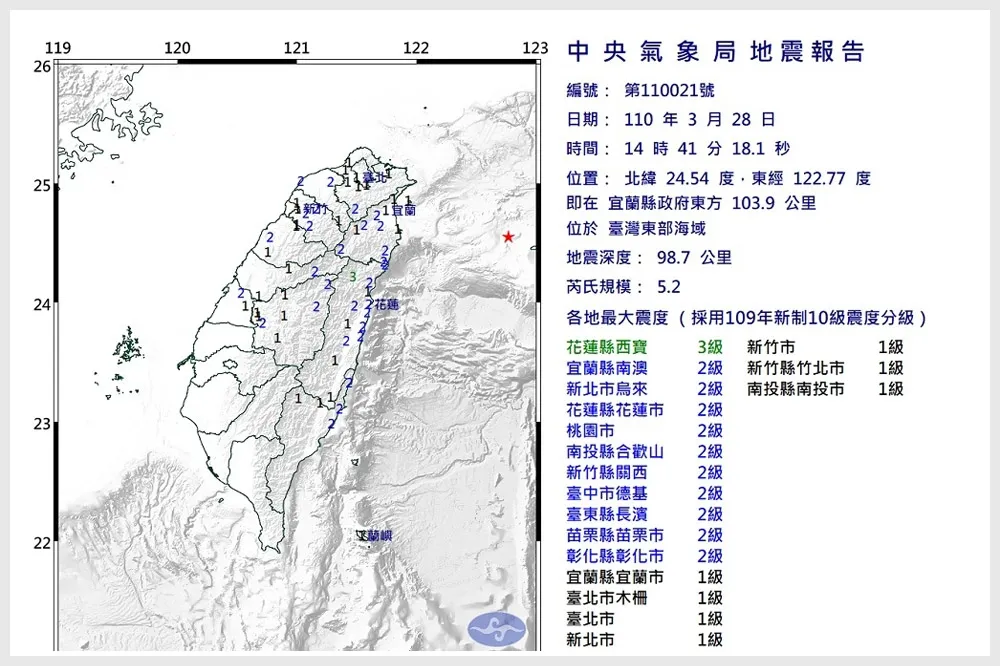Click longitude axis label 122
Image resolution: width=1000 pixels, height=666 pixels.
coord(416,48)
